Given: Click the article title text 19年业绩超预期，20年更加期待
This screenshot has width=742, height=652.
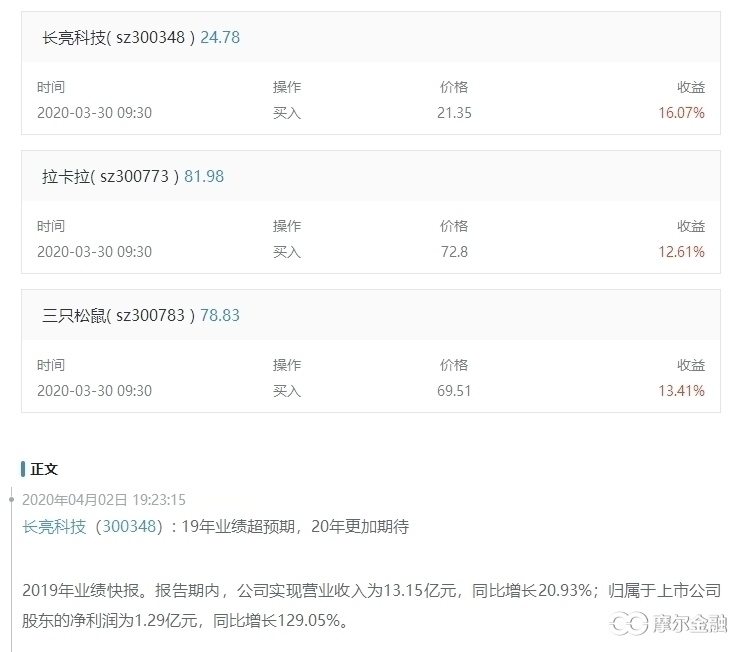Looking at the screenshot, I should click(295, 526).
